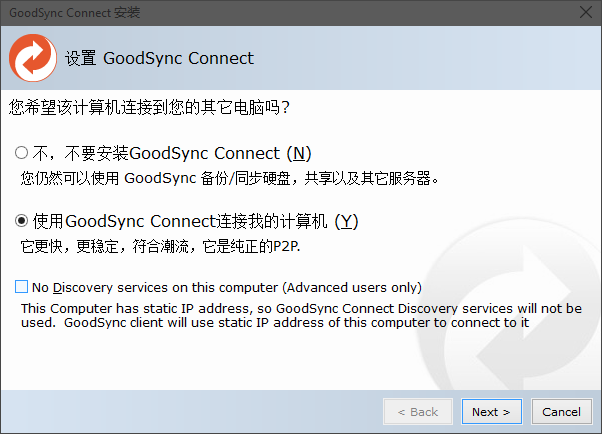
Task: Select the radio circle for not installing GoodSync Connect
Action: click(22, 153)
